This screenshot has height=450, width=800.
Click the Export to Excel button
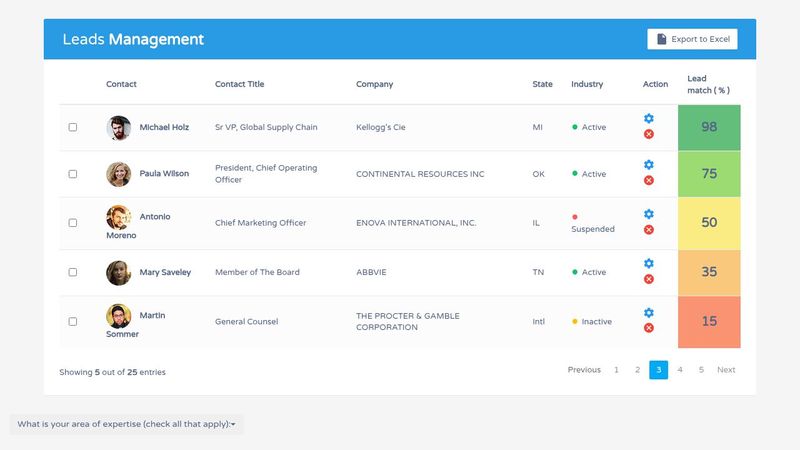692,39
